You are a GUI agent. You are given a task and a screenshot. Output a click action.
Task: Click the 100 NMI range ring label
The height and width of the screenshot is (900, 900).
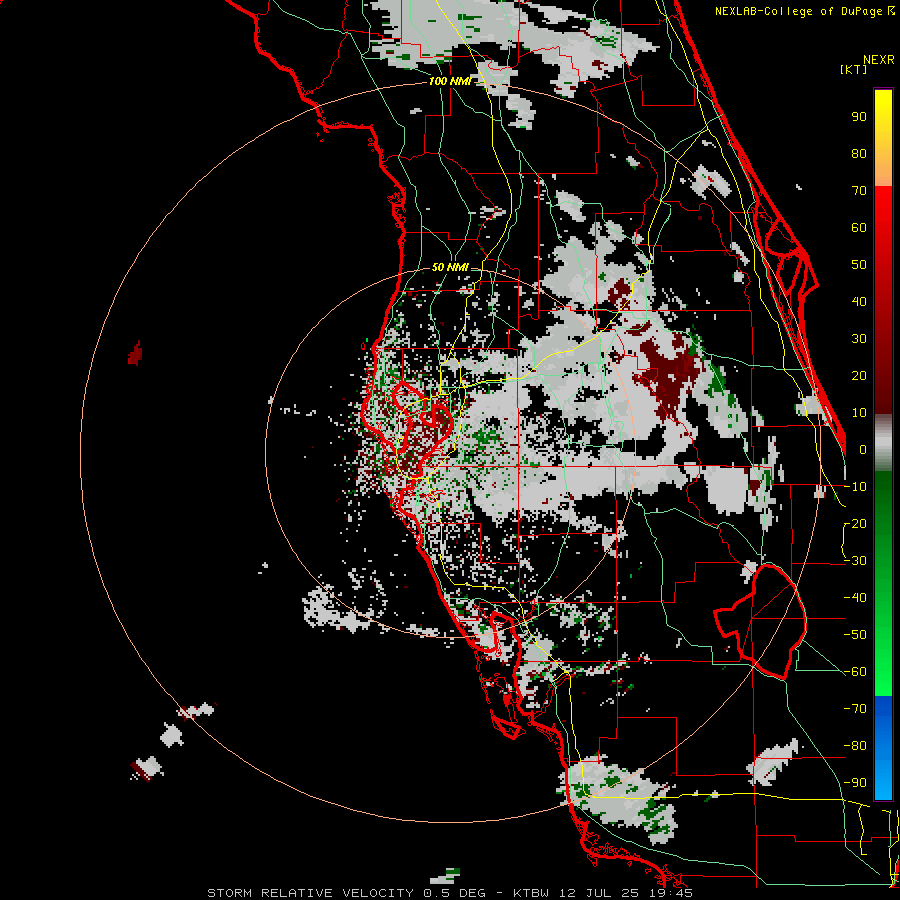coord(450,82)
